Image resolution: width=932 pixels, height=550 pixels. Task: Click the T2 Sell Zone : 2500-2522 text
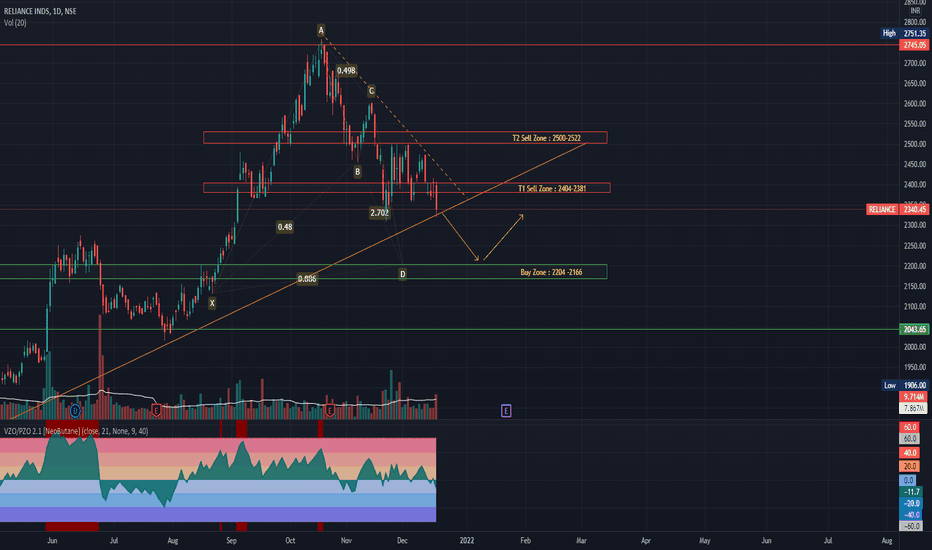546,138
